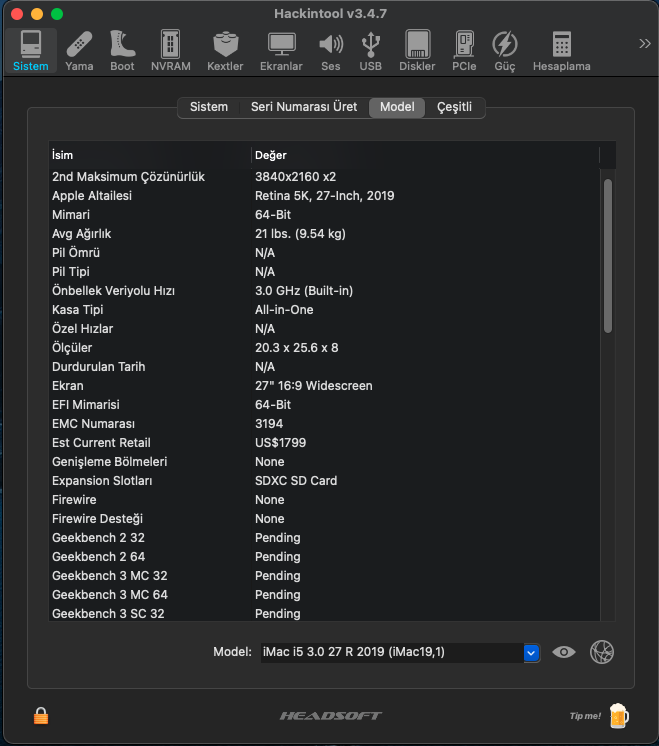This screenshot has height=746, width=659.
Task: Open the Ses audio icon
Action: pyautogui.click(x=330, y=50)
